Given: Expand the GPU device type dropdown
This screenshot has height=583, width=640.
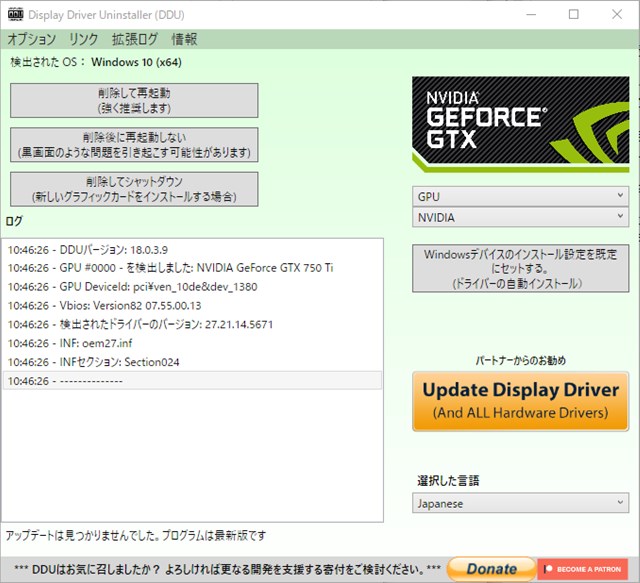Looking at the screenshot, I should point(520,196).
